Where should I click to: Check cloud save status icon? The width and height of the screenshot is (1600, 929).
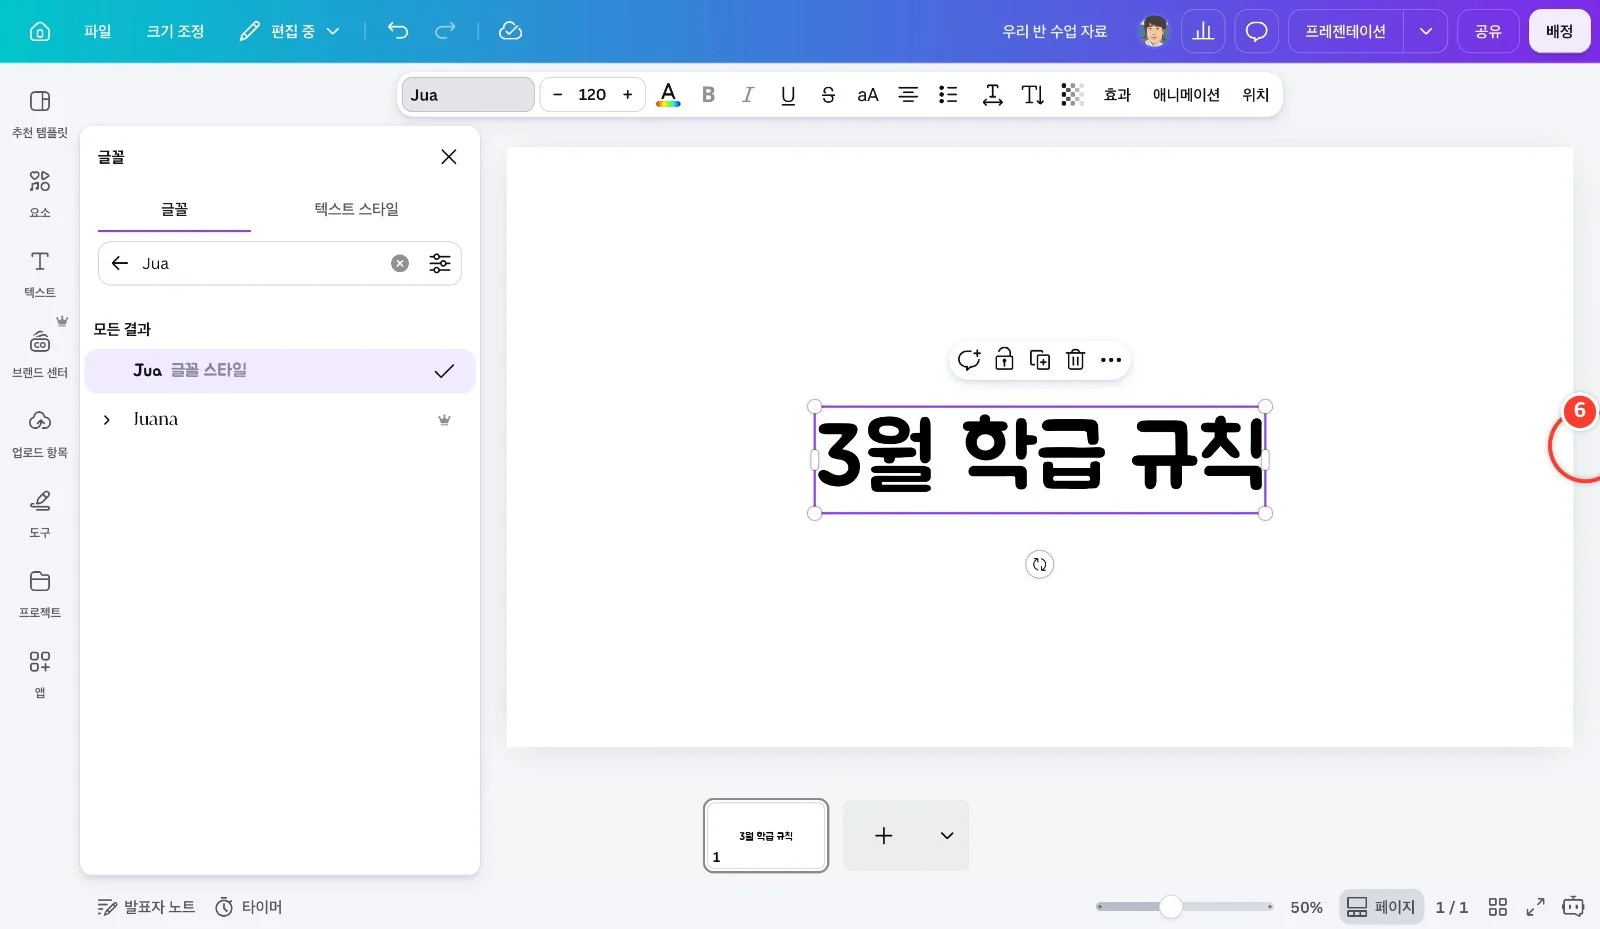(510, 31)
